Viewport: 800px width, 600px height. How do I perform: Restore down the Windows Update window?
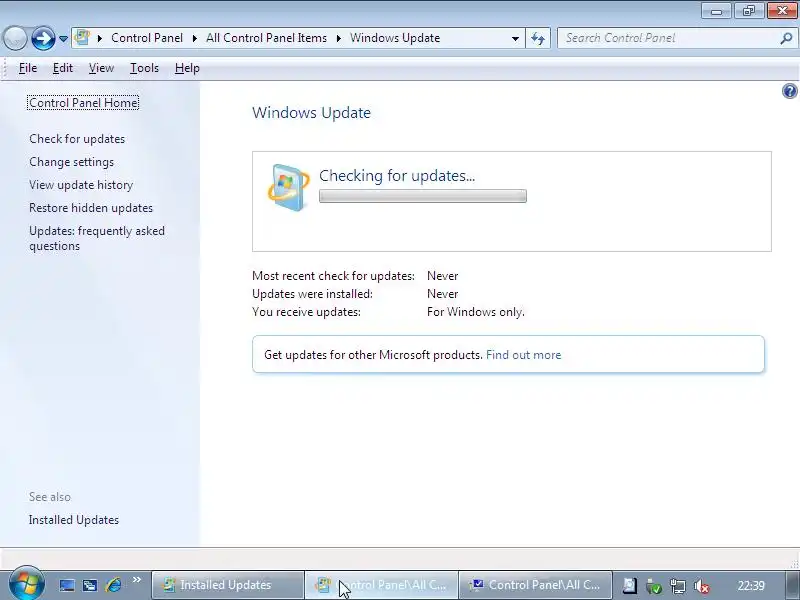(x=748, y=10)
